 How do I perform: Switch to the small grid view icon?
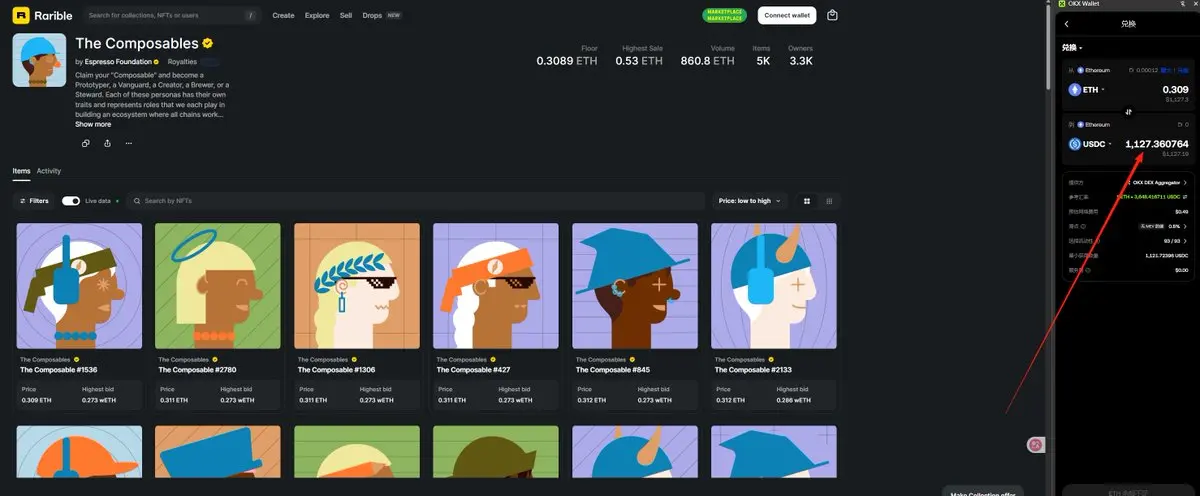[829, 201]
